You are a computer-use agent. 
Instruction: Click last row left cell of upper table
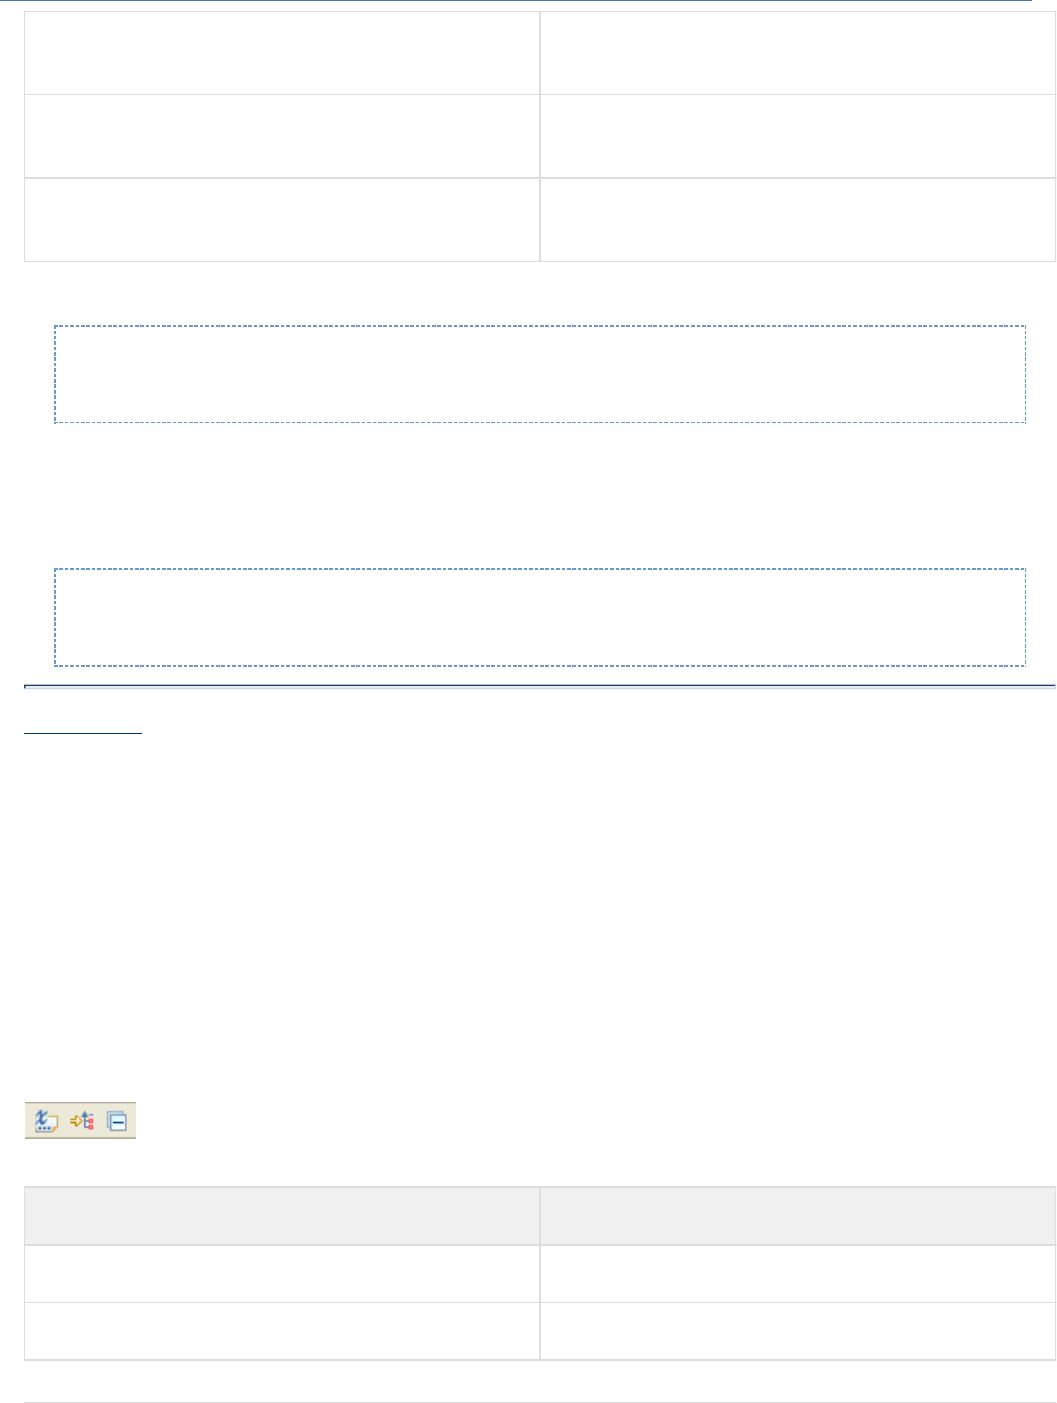click(x=282, y=220)
